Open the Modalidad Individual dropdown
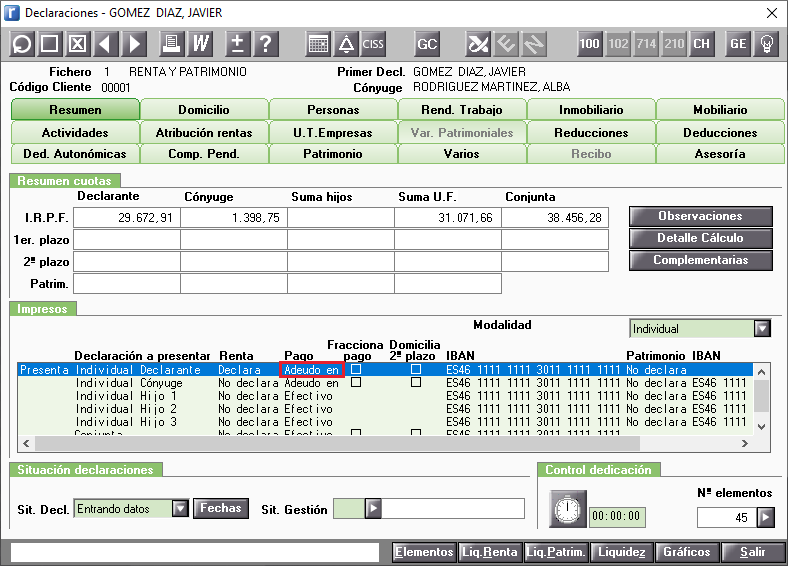Viewport: 788px width, 566px height. (762, 329)
